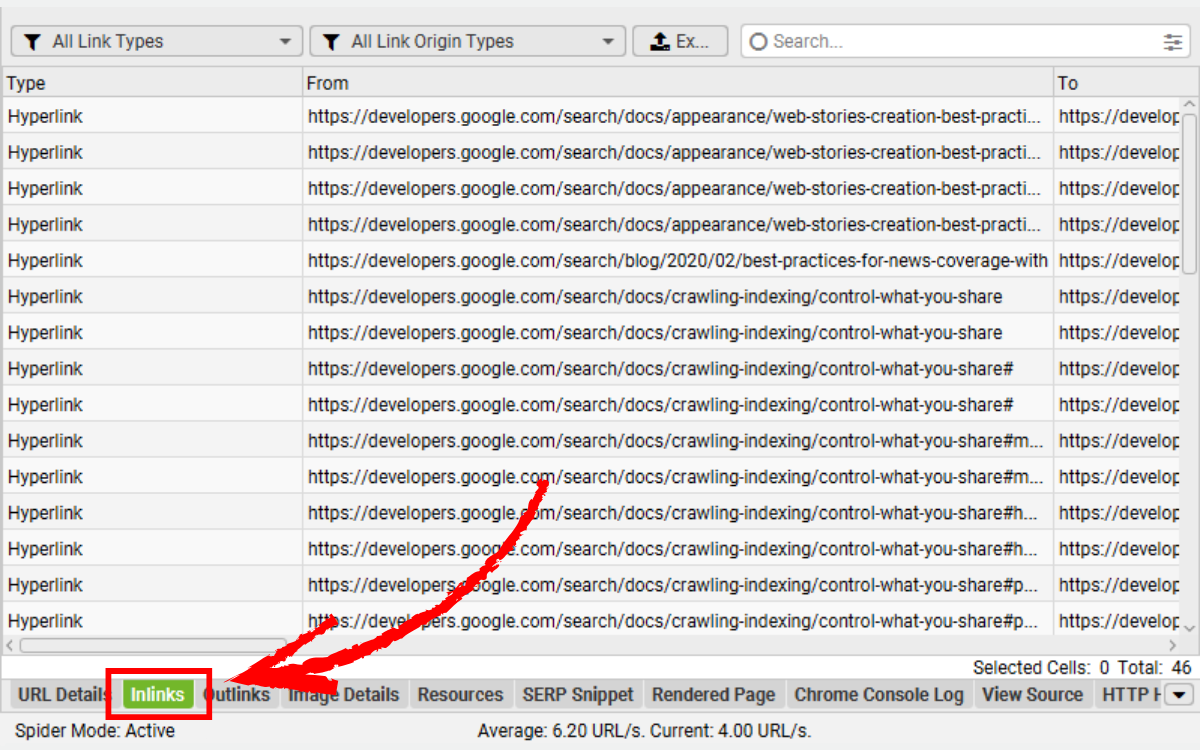1200x750 pixels.
Task: Click the funnel icon in All Link Origin Types filter
Action: (332, 41)
